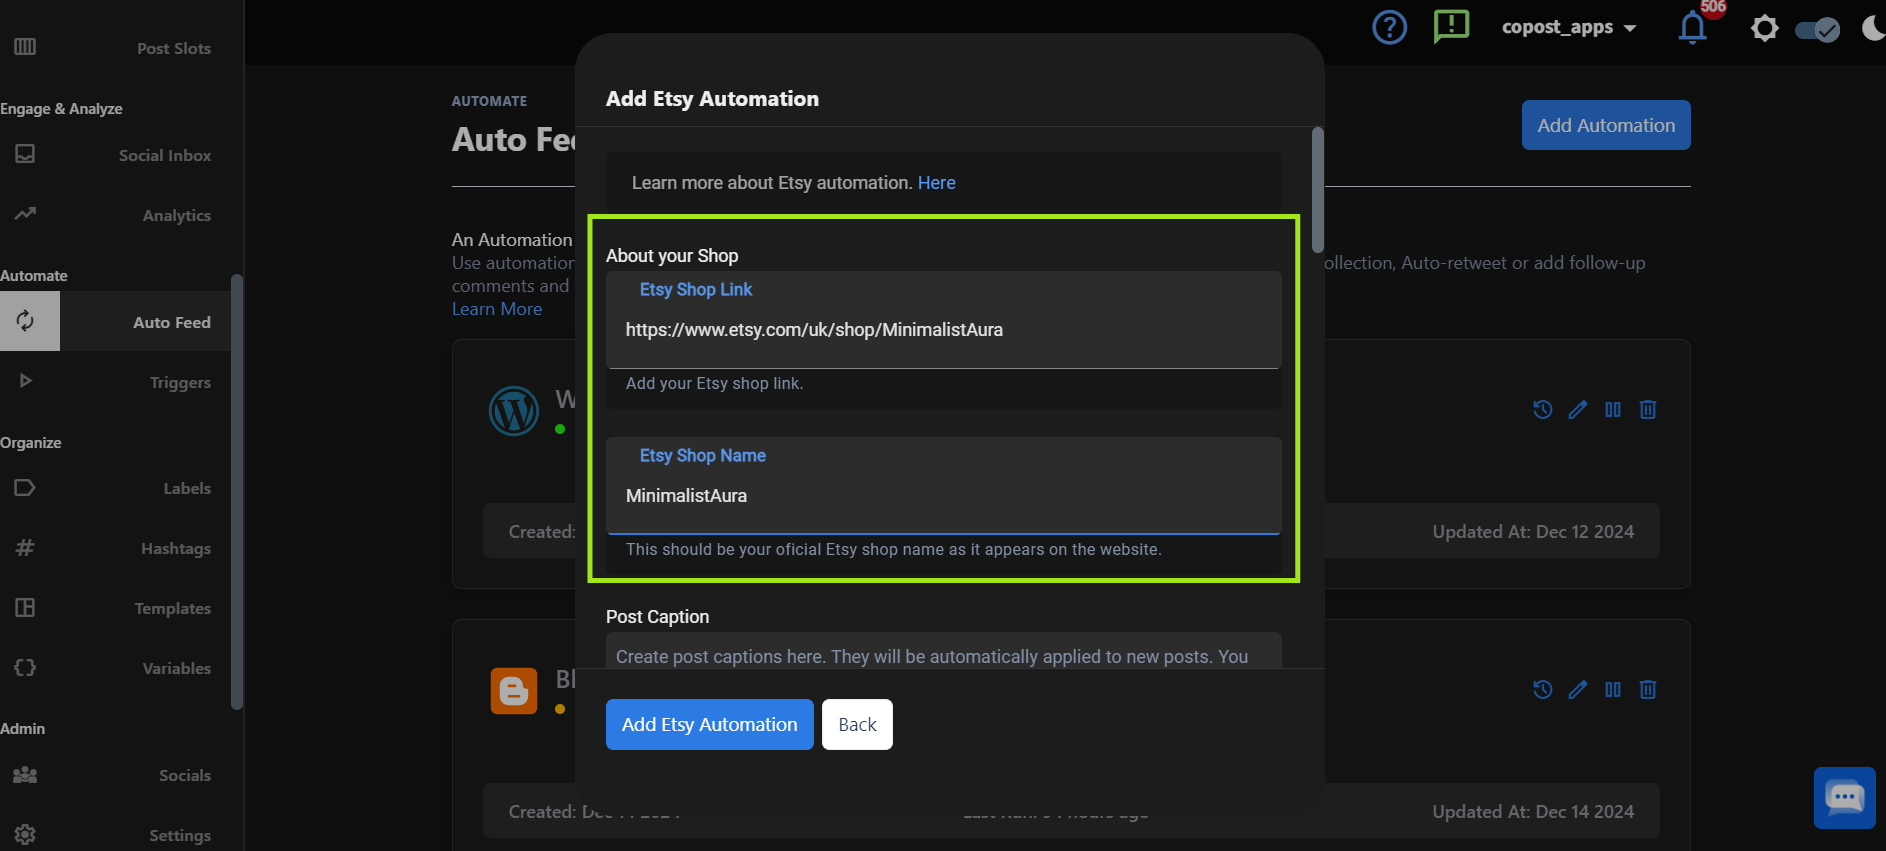The image size is (1886, 851).
Task: Click the Variables curly braces icon
Action: click(x=25, y=667)
